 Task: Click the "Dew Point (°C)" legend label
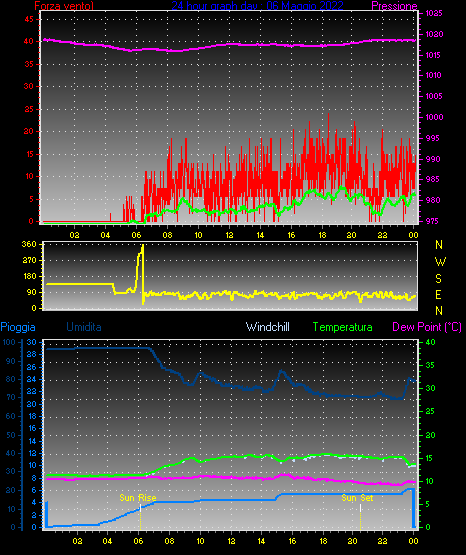point(427,327)
